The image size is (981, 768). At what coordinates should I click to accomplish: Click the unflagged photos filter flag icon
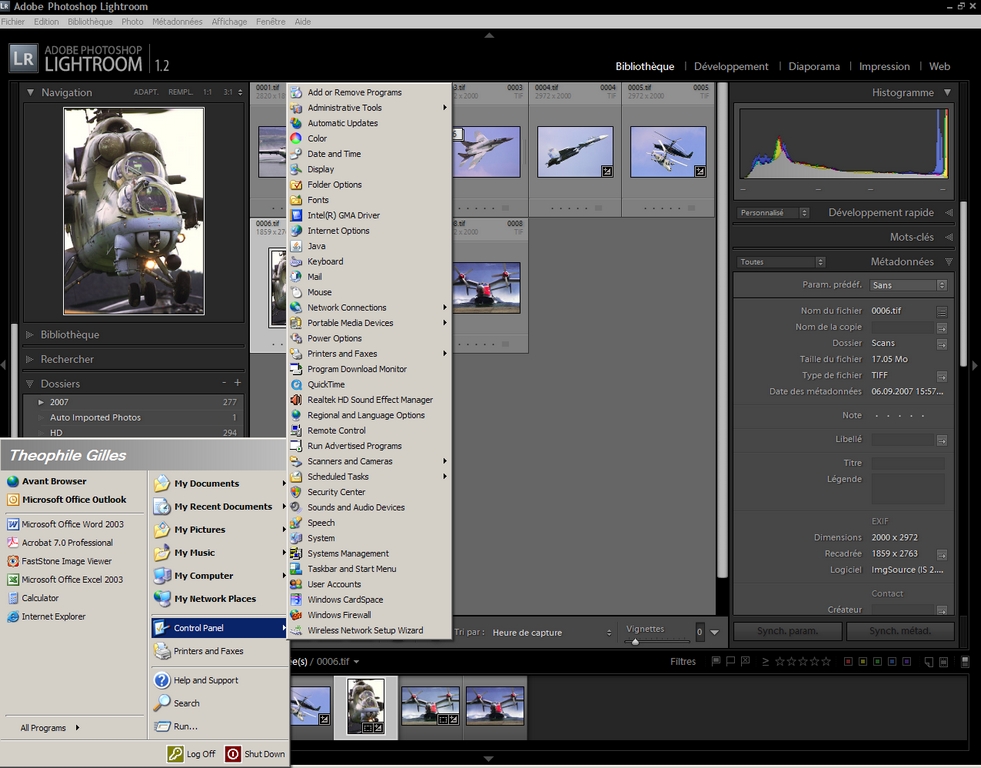731,661
